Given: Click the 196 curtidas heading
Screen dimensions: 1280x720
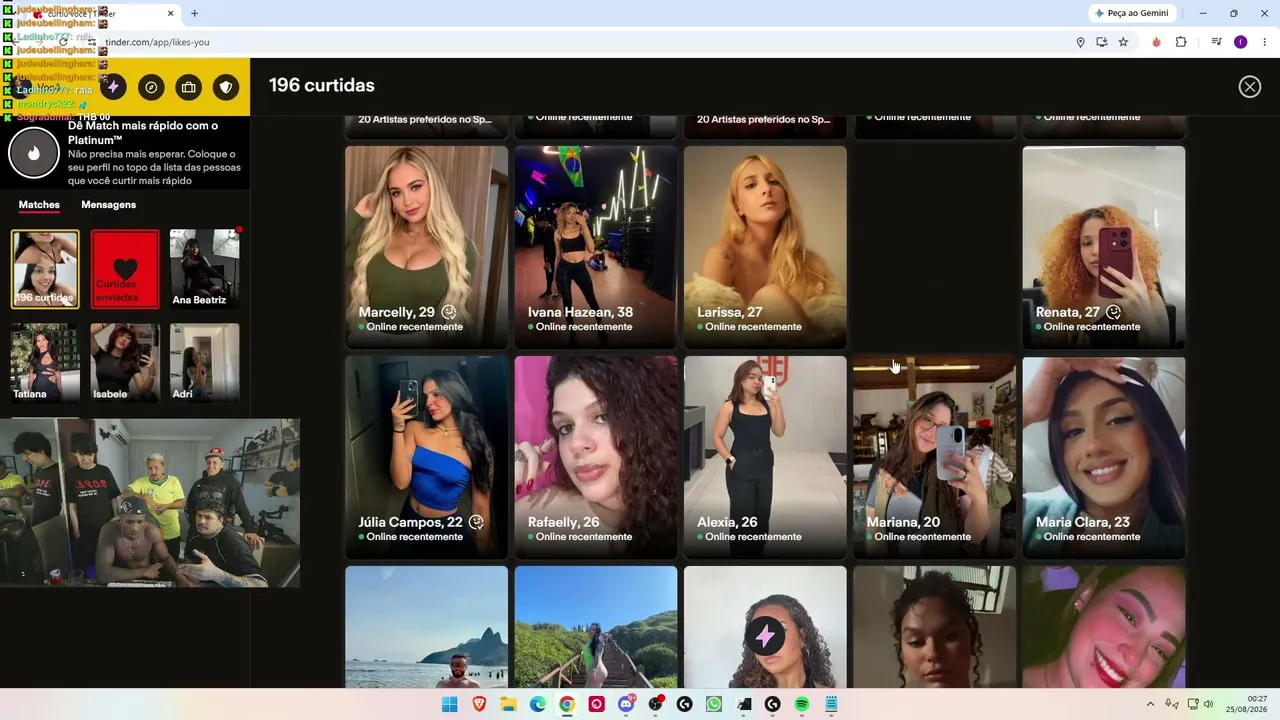Looking at the screenshot, I should 322,86.
